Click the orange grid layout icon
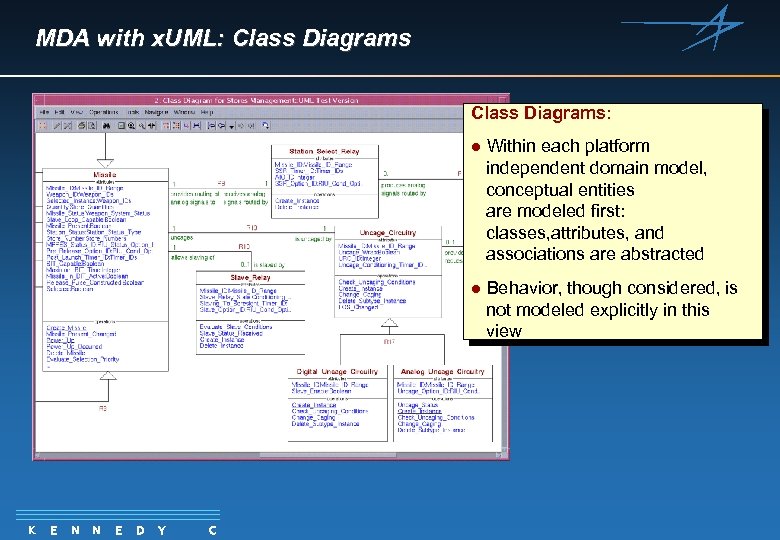Screen dimensions: 780x540 (176, 126)
